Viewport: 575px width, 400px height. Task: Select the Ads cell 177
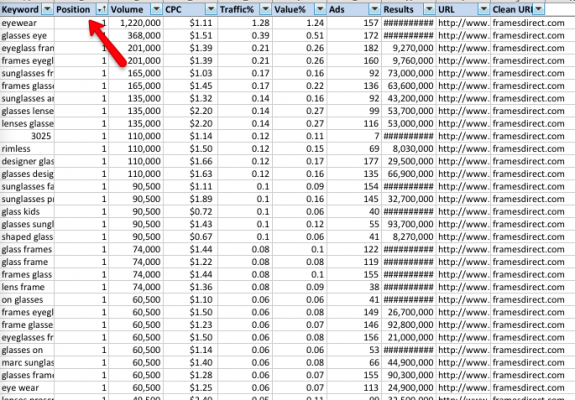click(x=354, y=161)
